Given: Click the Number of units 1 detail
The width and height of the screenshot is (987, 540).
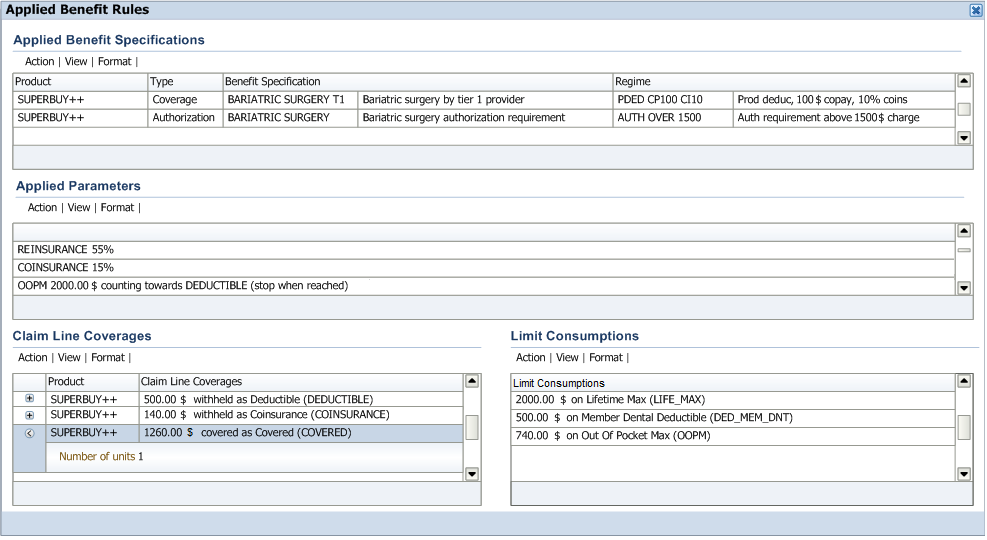Looking at the screenshot, I should [101, 457].
